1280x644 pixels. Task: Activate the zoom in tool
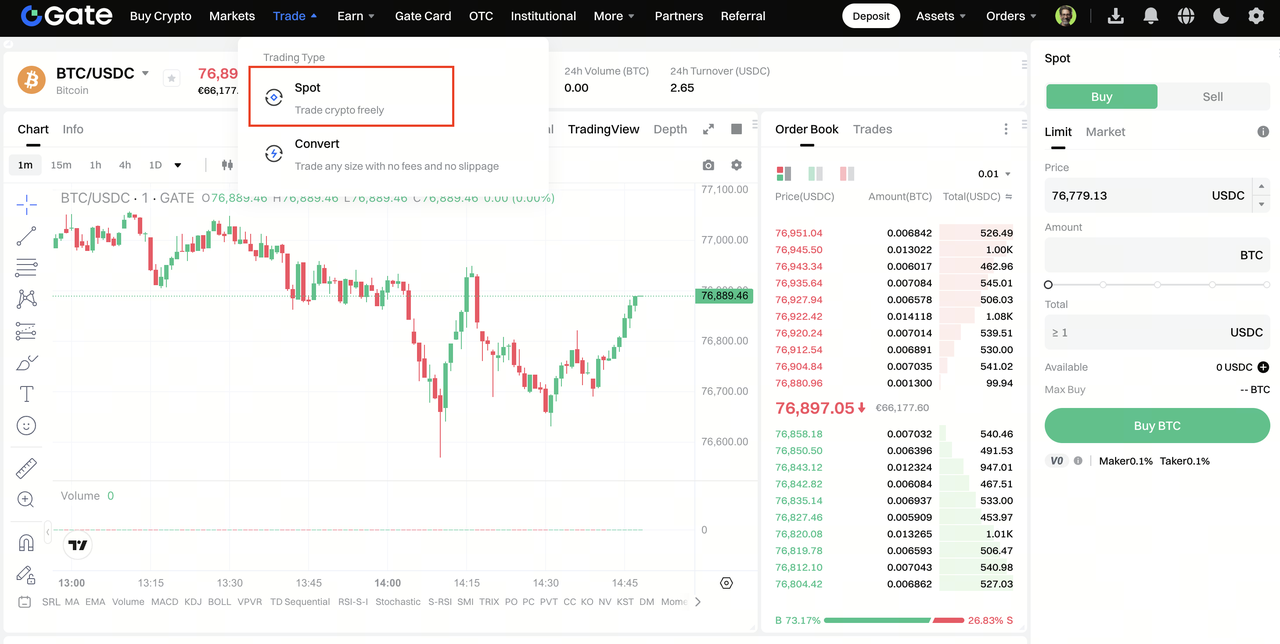[27, 500]
